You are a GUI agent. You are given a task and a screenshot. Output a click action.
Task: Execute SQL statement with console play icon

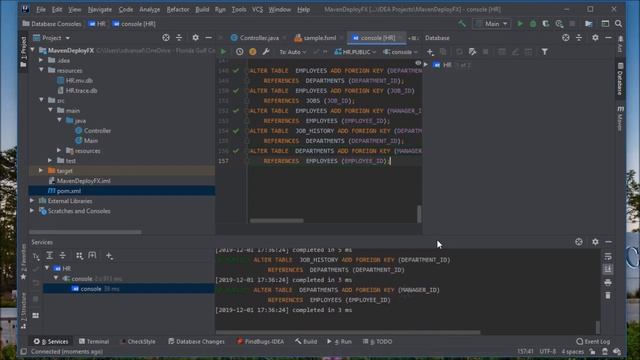click(x=223, y=52)
